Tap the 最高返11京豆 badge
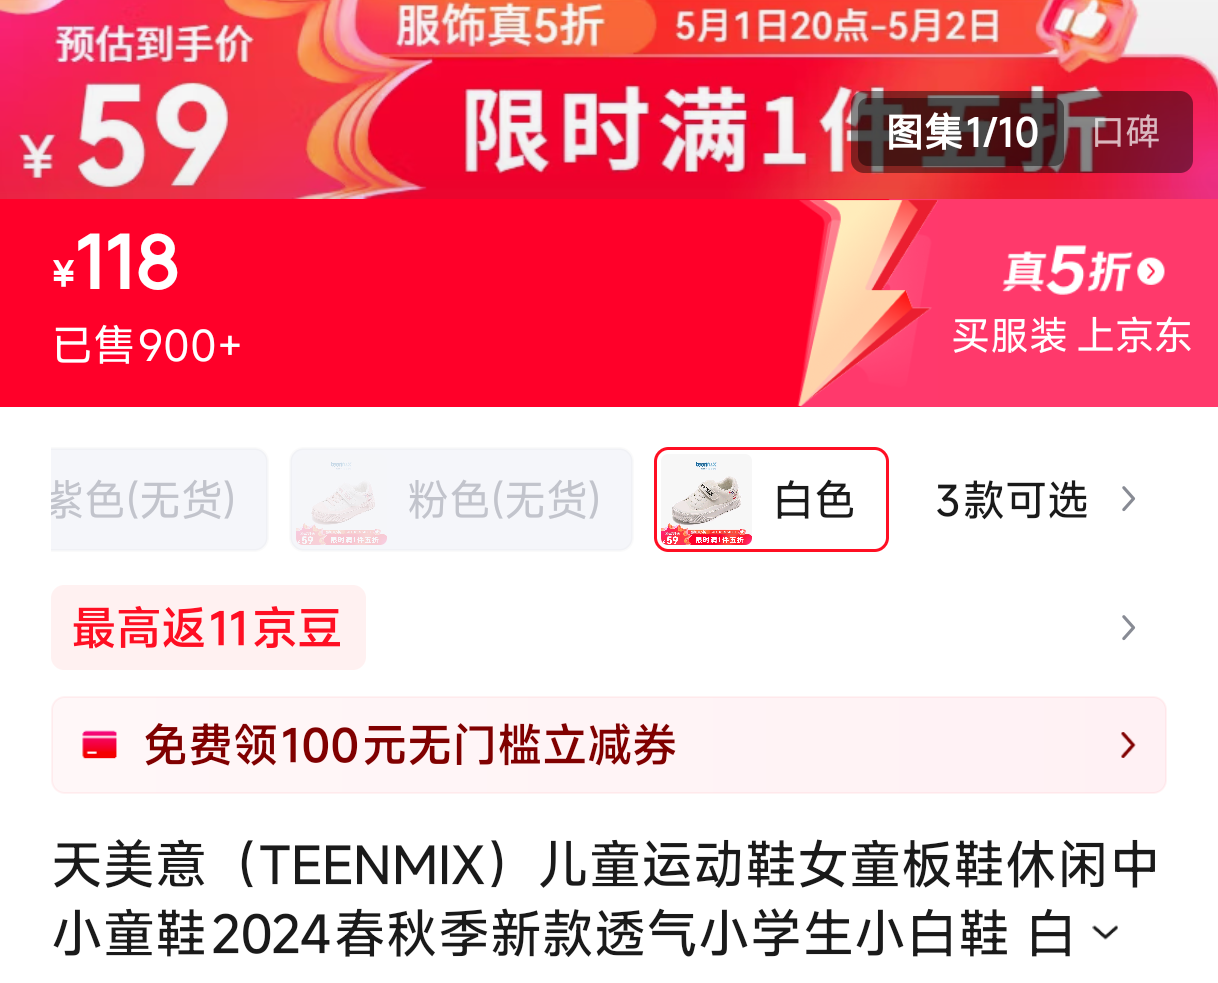Viewport: 1218px width, 983px height. coord(208,628)
